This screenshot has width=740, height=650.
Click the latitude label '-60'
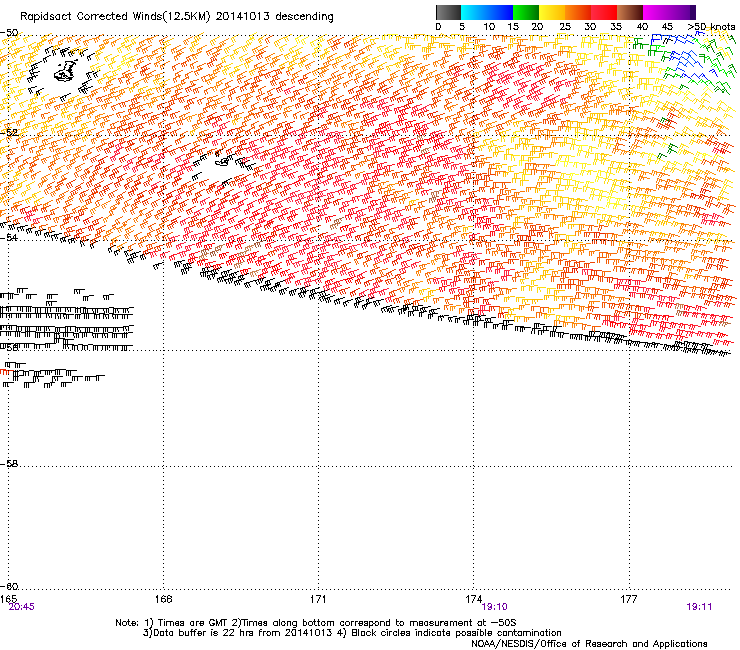click(9, 586)
